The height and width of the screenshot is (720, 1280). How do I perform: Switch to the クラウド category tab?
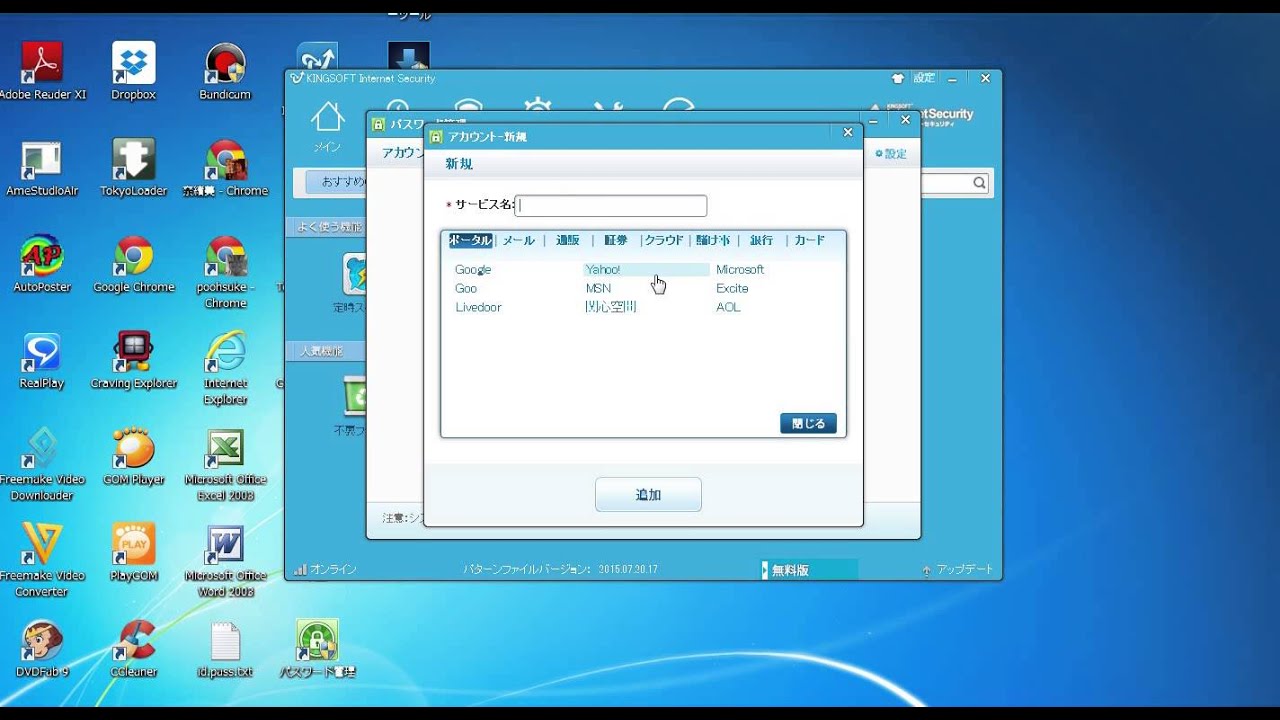coord(664,240)
